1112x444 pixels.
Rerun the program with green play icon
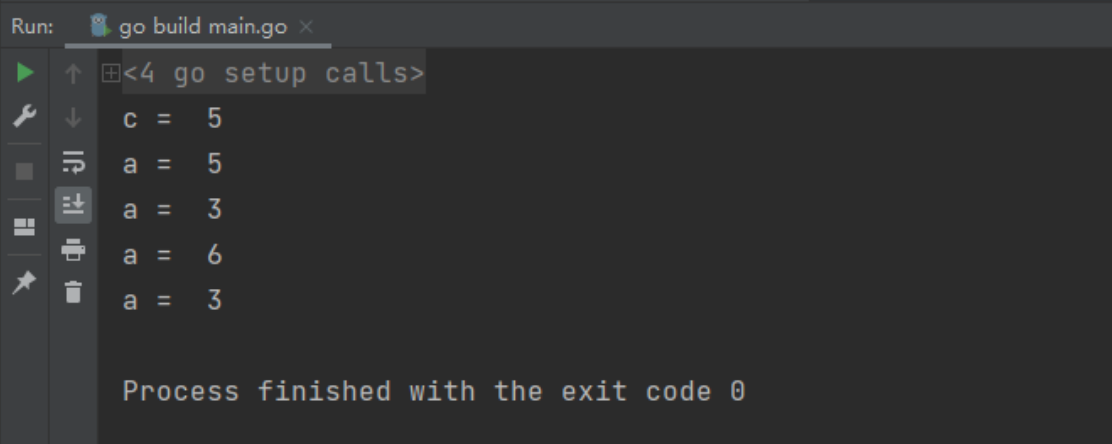click(25, 72)
